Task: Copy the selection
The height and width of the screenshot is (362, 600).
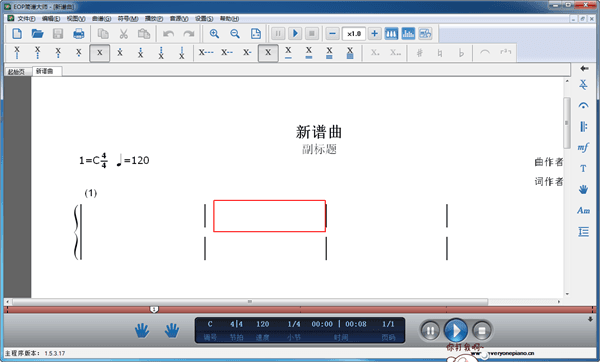Action: (103, 34)
